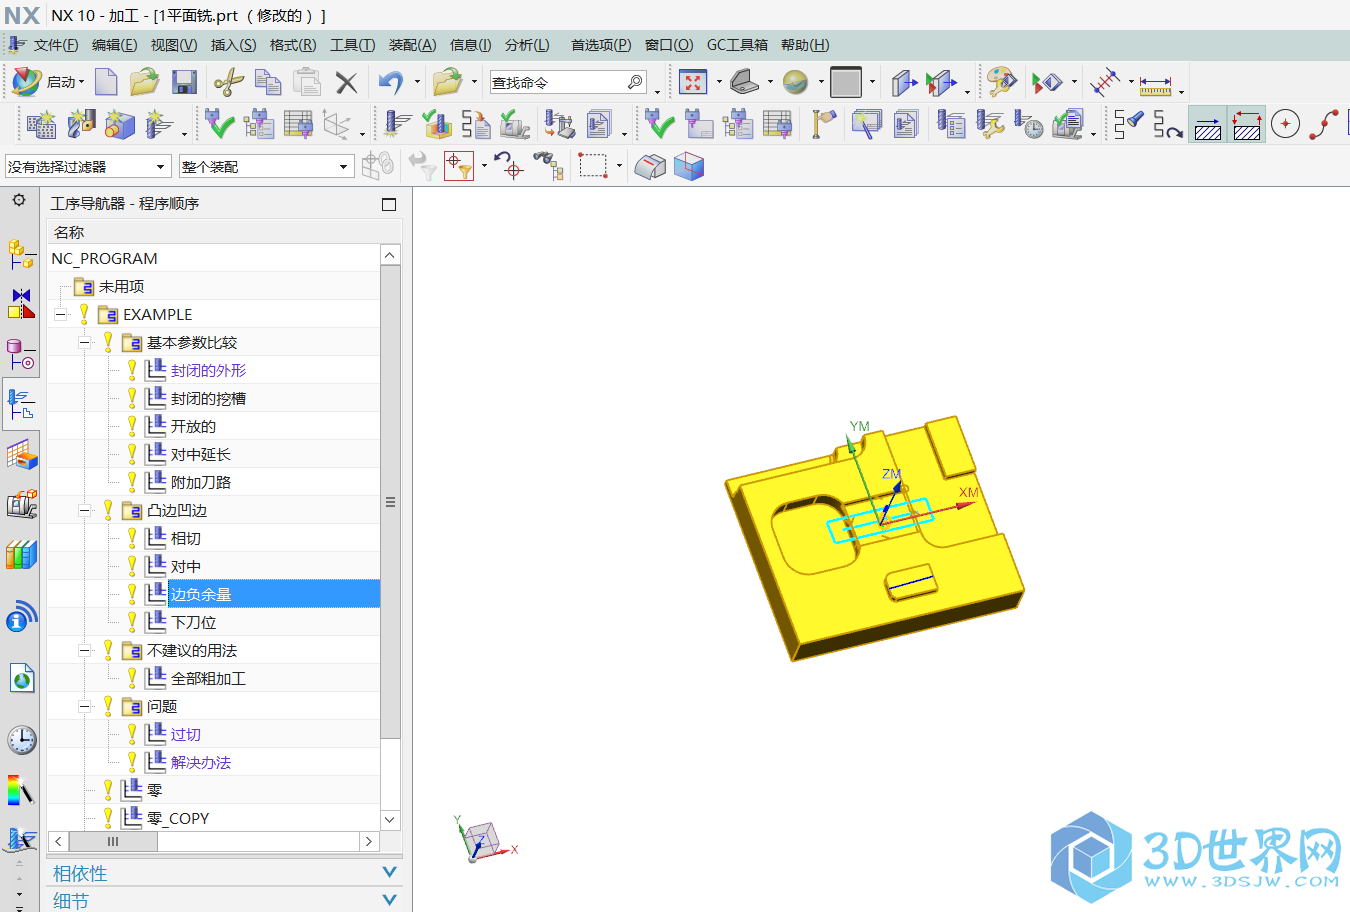Click the Generate Tool Path icon

(398, 124)
